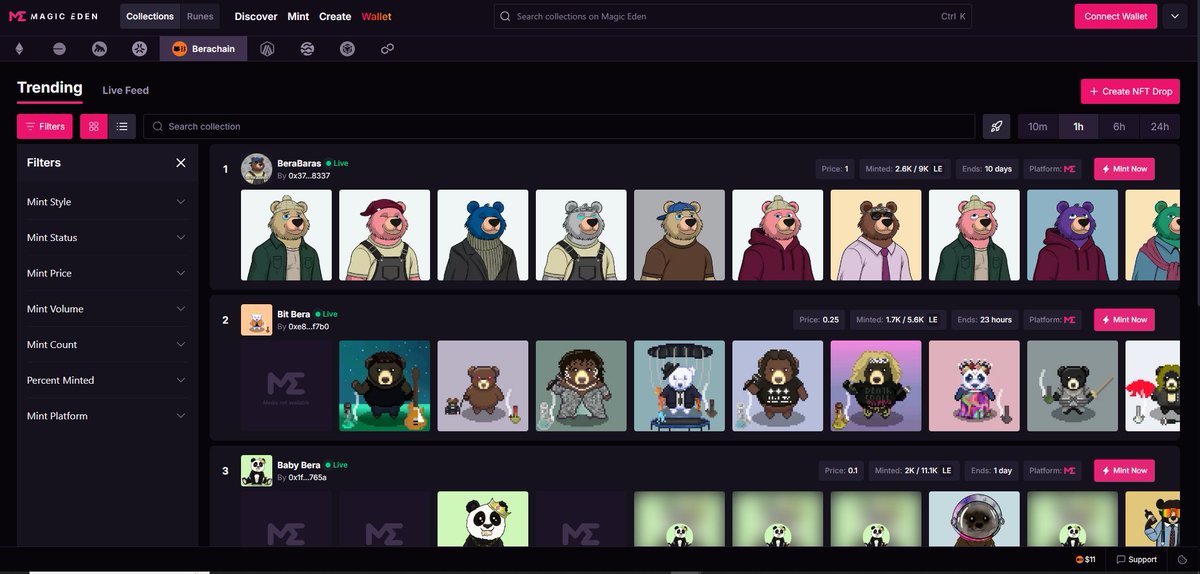Viewport: 1200px width, 574px height.
Task: Open dropdown arrow next to Connect Wallet
Action: pos(1174,16)
